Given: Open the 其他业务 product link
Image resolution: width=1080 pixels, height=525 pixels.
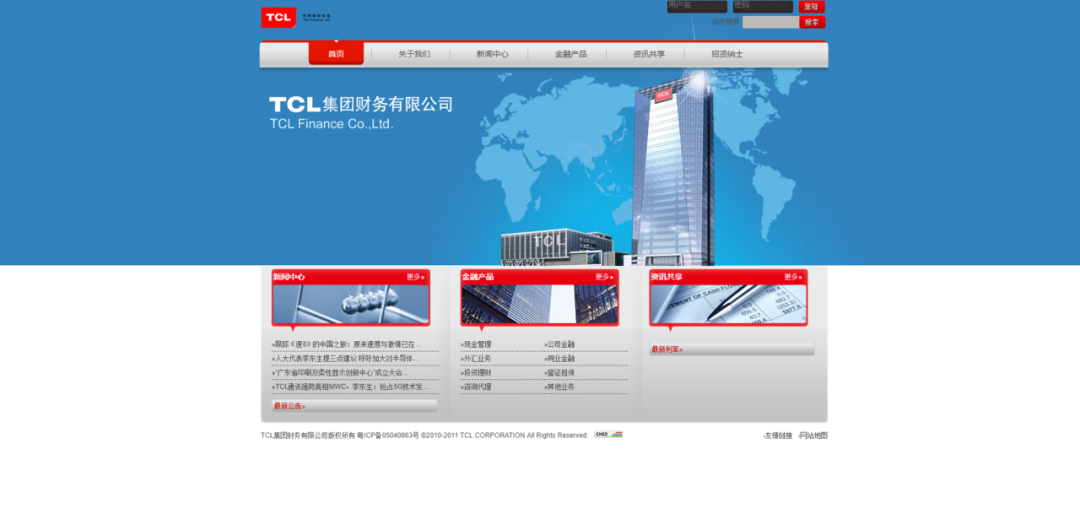Looking at the screenshot, I should (559, 387).
